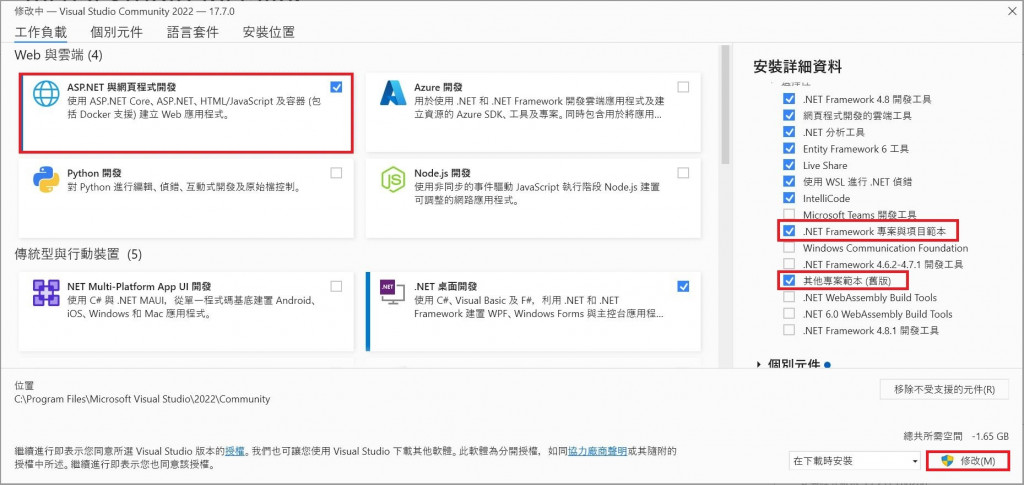Click the Node.js development logo icon

point(393,180)
